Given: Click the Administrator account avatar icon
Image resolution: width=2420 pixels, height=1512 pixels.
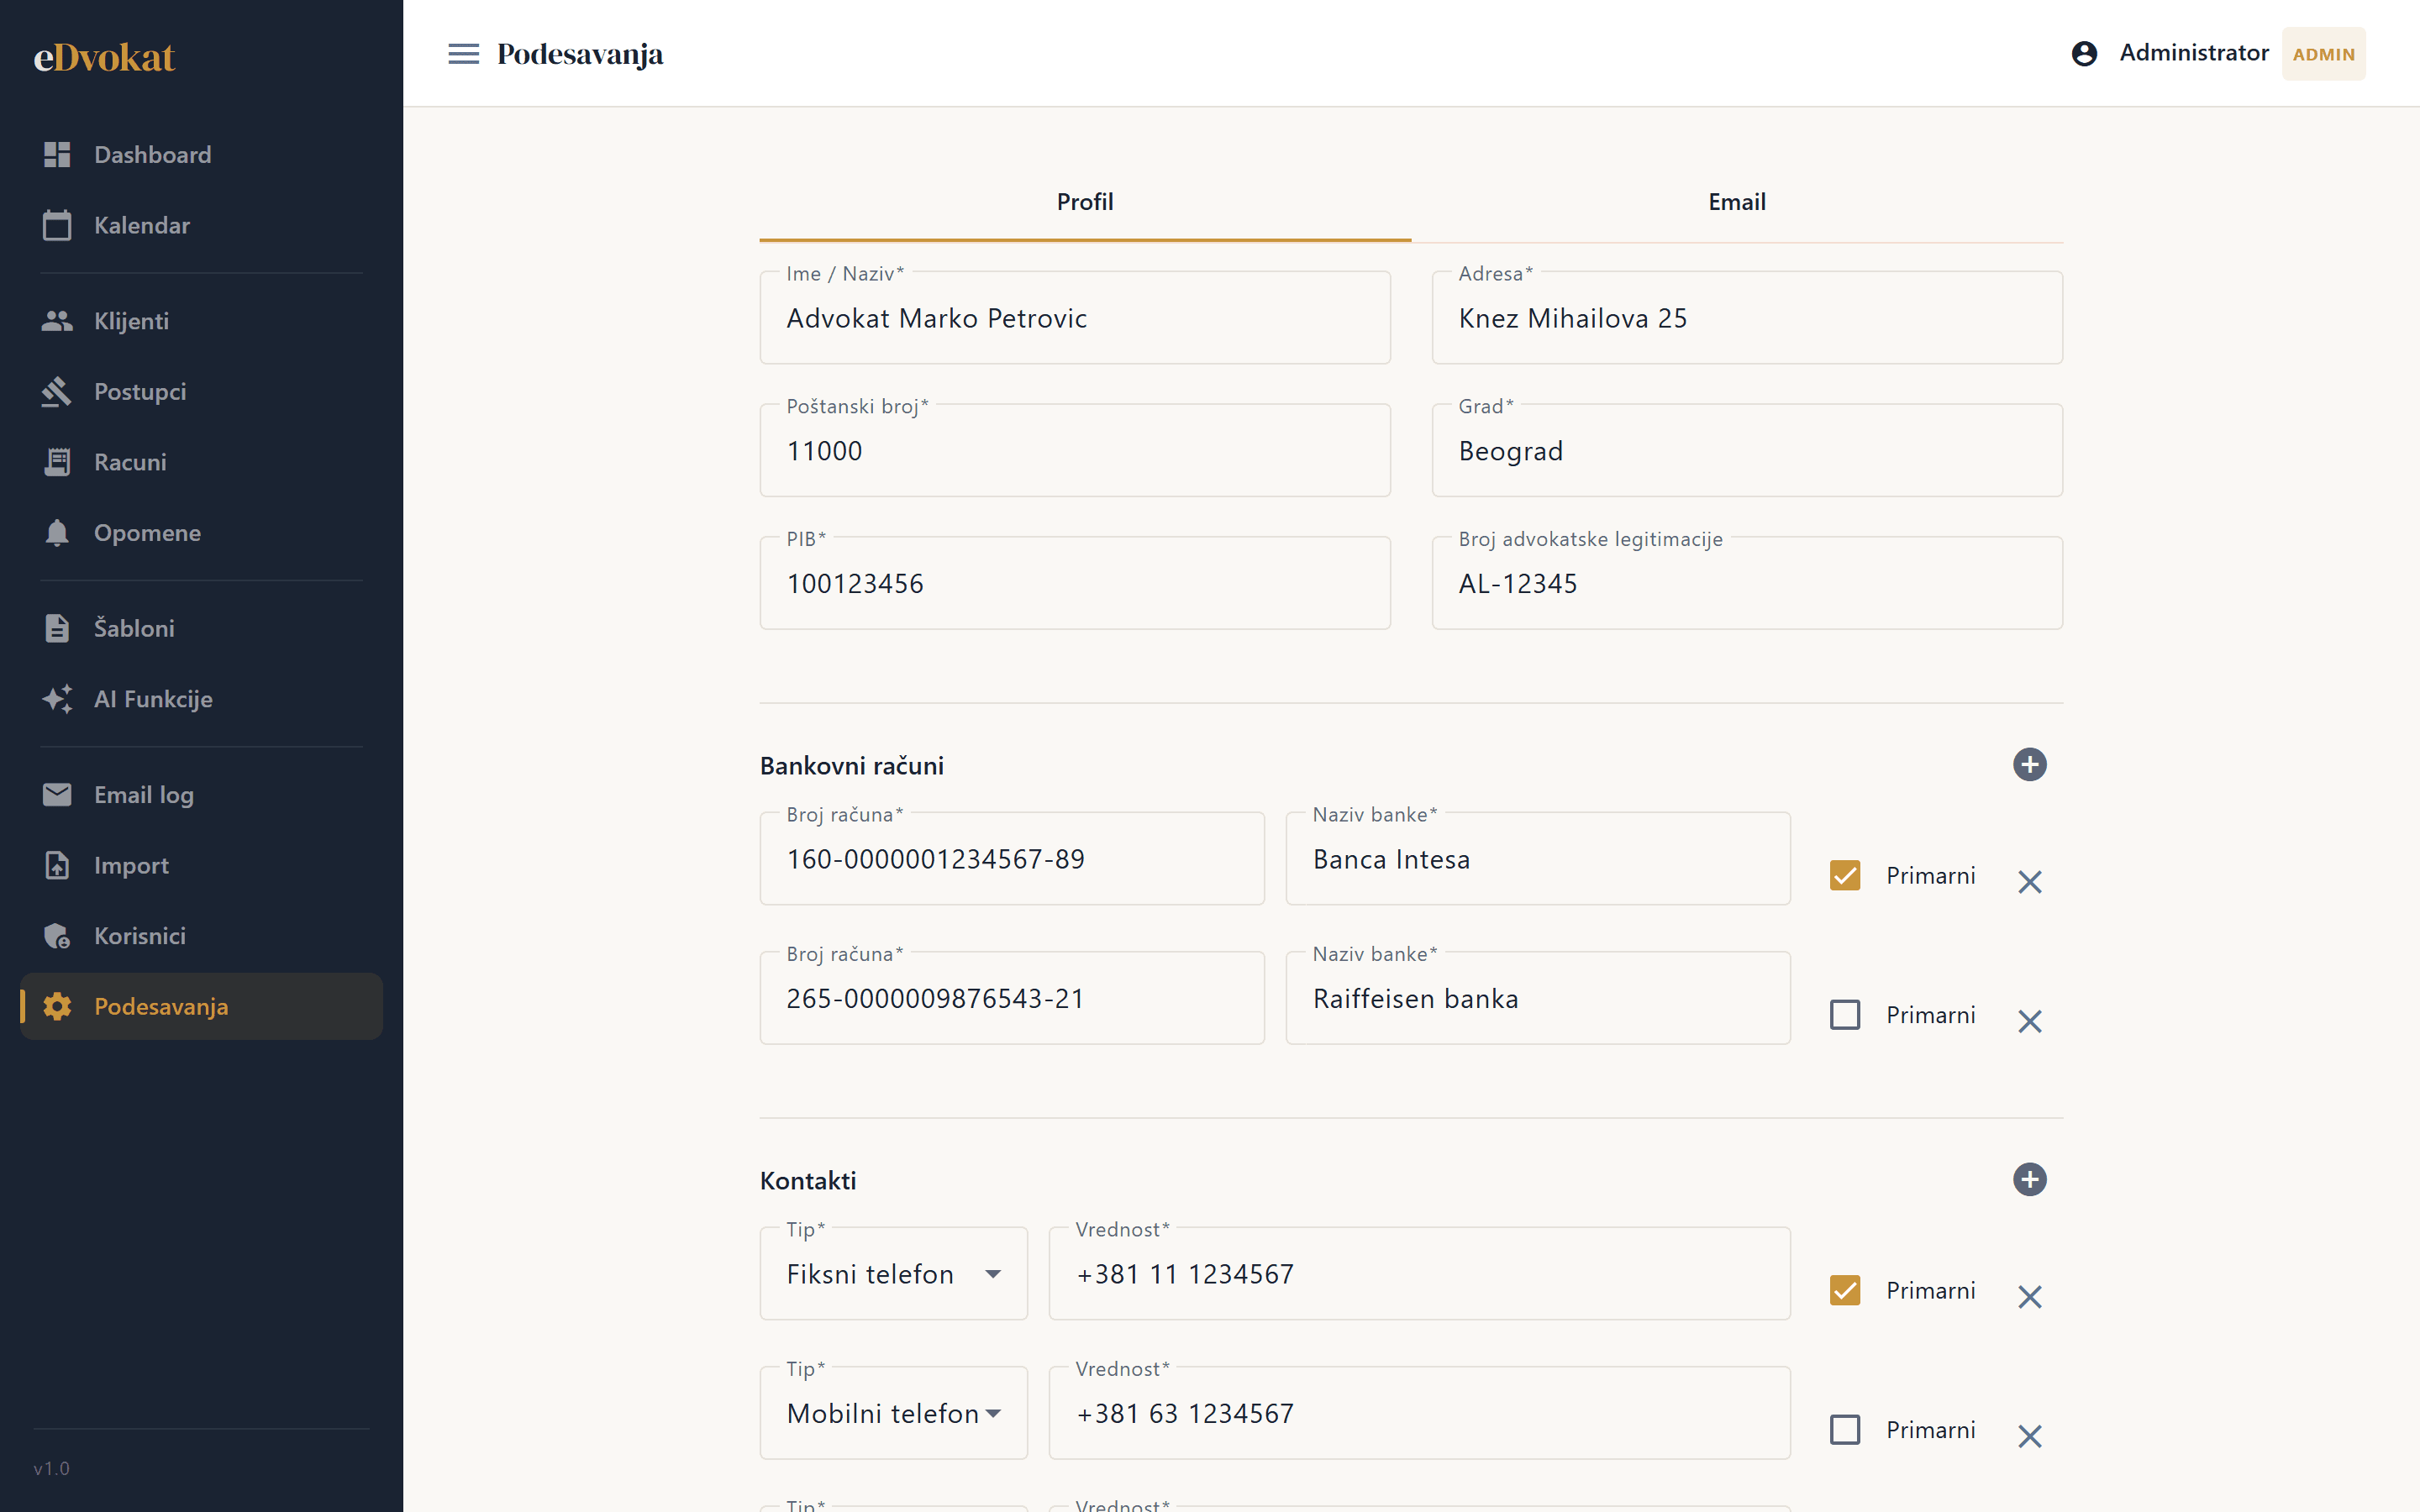Looking at the screenshot, I should [2084, 54].
